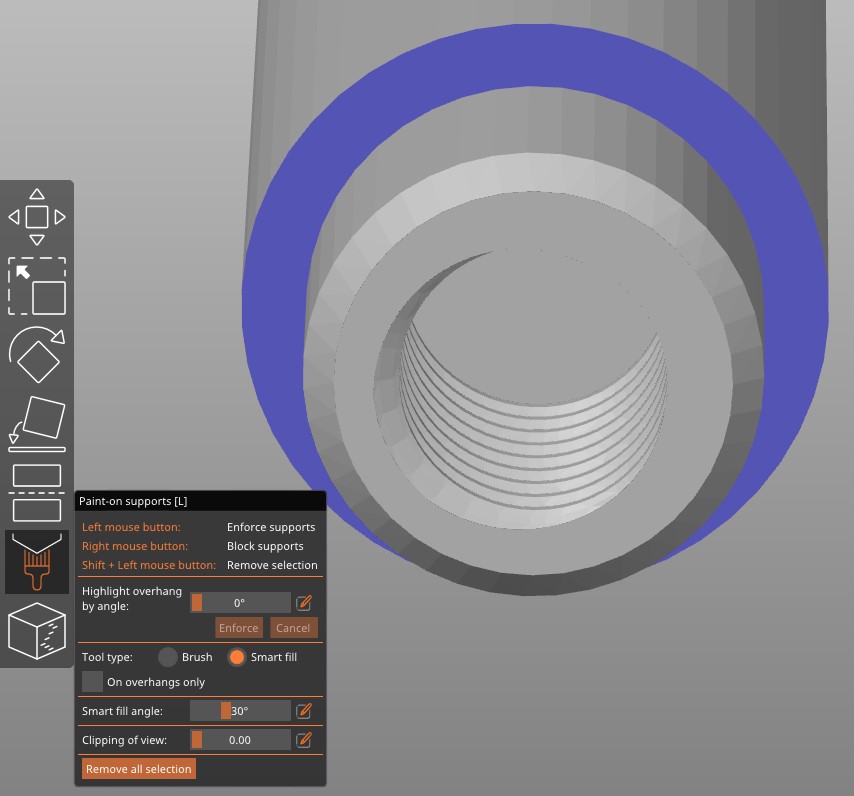
Task: Click the Paint-on supports [L] title
Action: point(133,501)
